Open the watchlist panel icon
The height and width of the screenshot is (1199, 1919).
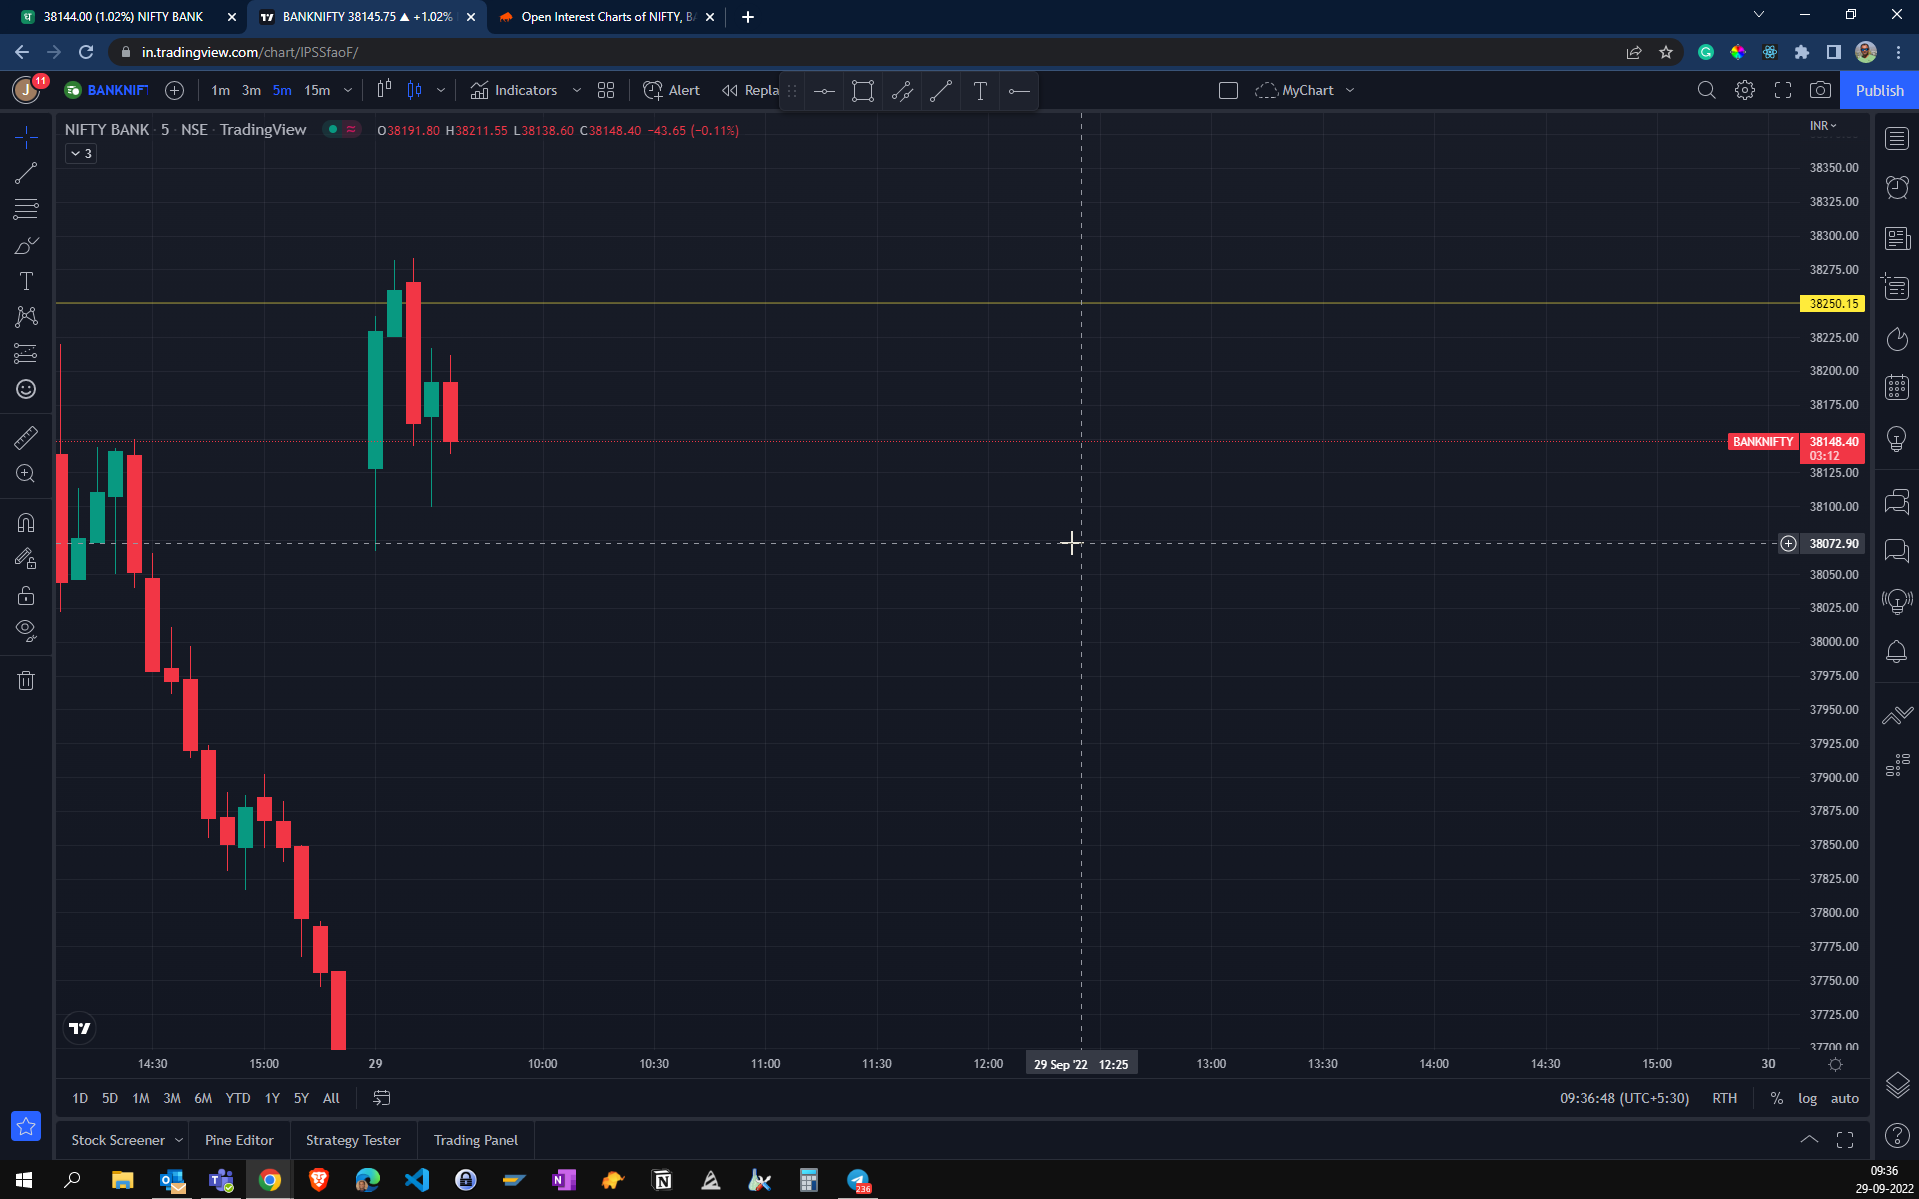pyautogui.click(x=1896, y=139)
